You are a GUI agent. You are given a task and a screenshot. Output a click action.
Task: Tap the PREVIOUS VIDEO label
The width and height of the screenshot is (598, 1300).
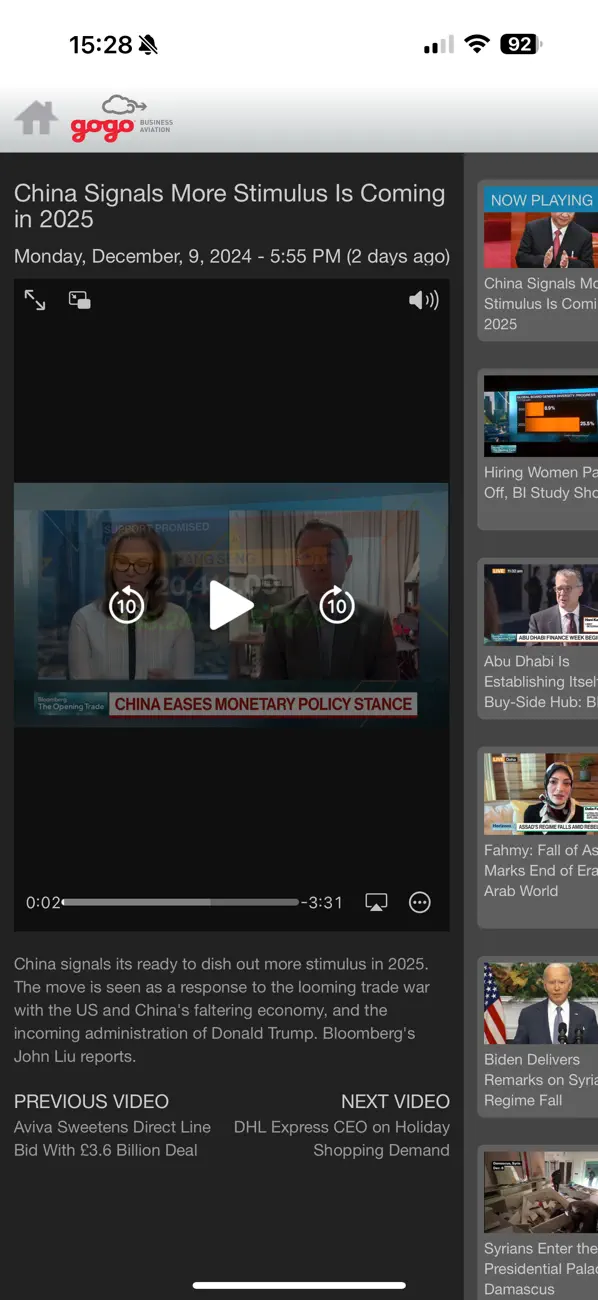pos(91,1101)
